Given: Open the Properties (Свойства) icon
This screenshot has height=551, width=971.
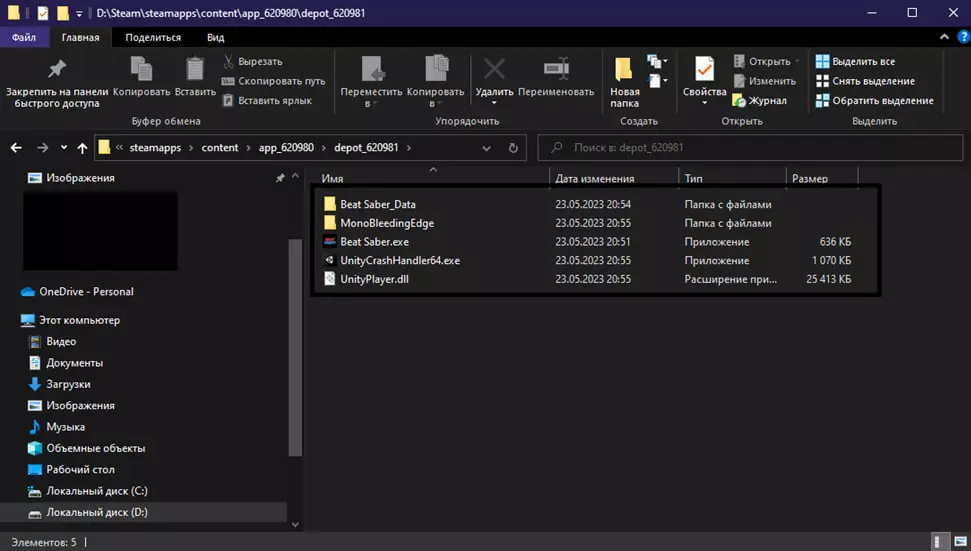Looking at the screenshot, I should click(x=704, y=70).
